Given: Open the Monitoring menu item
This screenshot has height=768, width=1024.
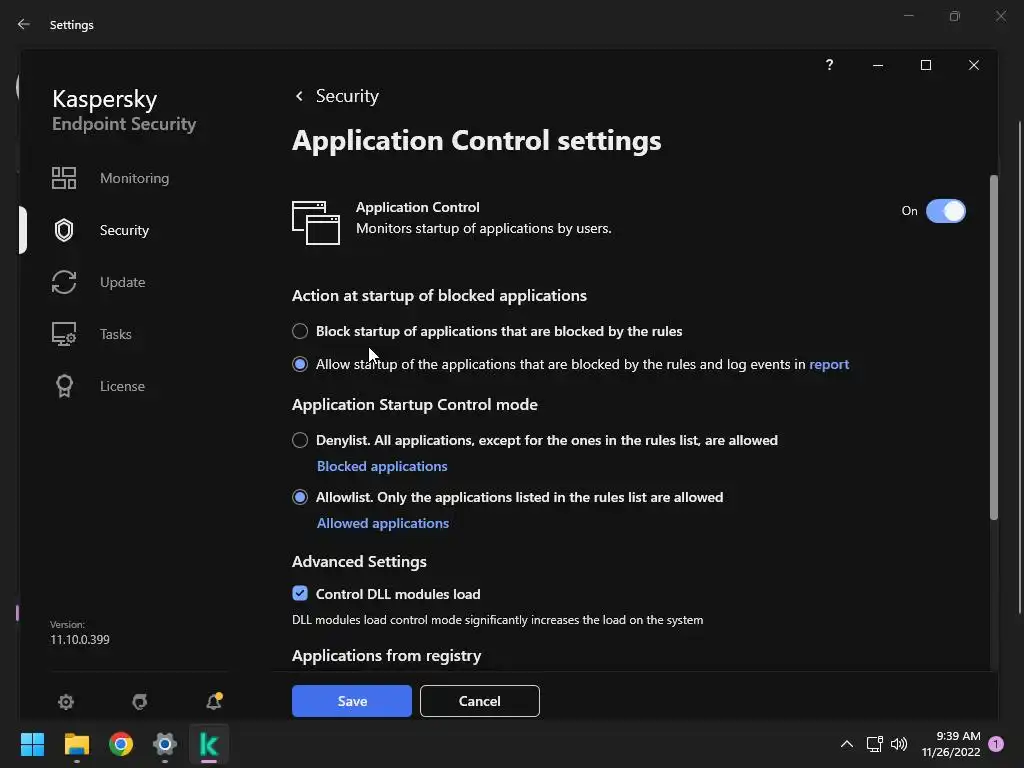Looking at the screenshot, I should click(135, 178).
